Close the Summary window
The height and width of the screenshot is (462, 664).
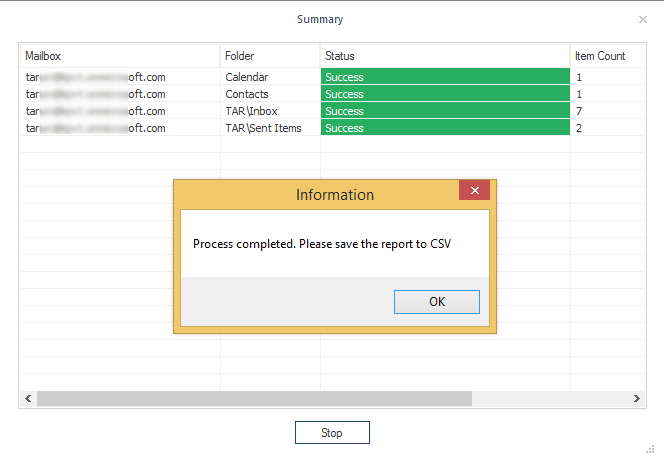[x=642, y=19]
